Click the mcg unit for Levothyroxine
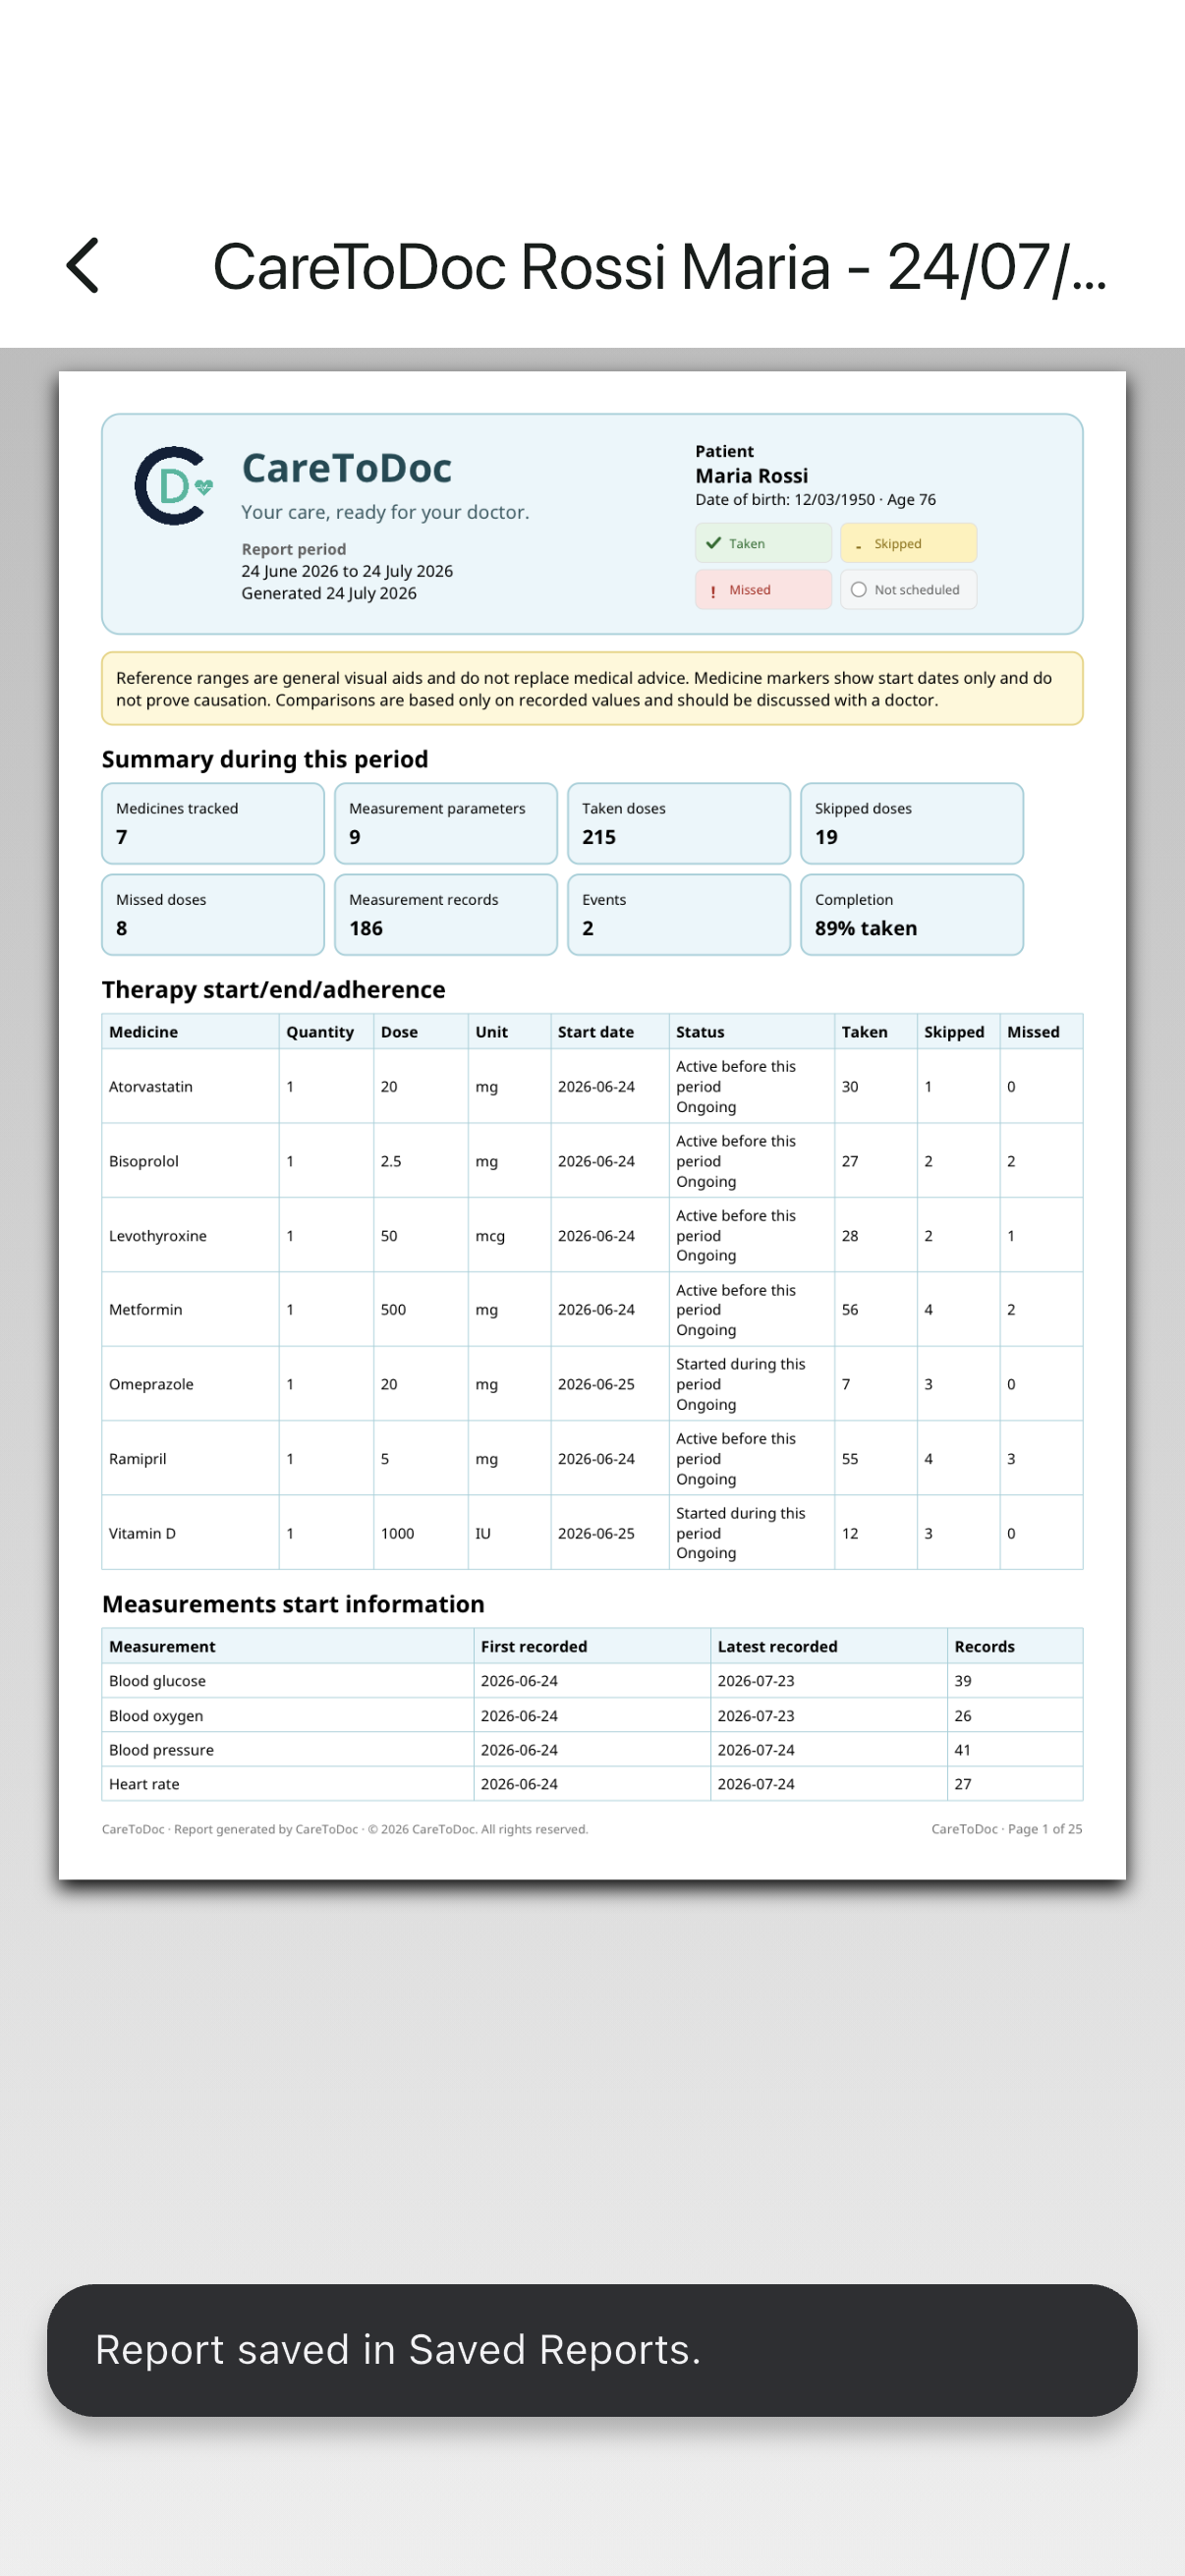Viewport: 1185px width, 2576px height. (490, 1236)
